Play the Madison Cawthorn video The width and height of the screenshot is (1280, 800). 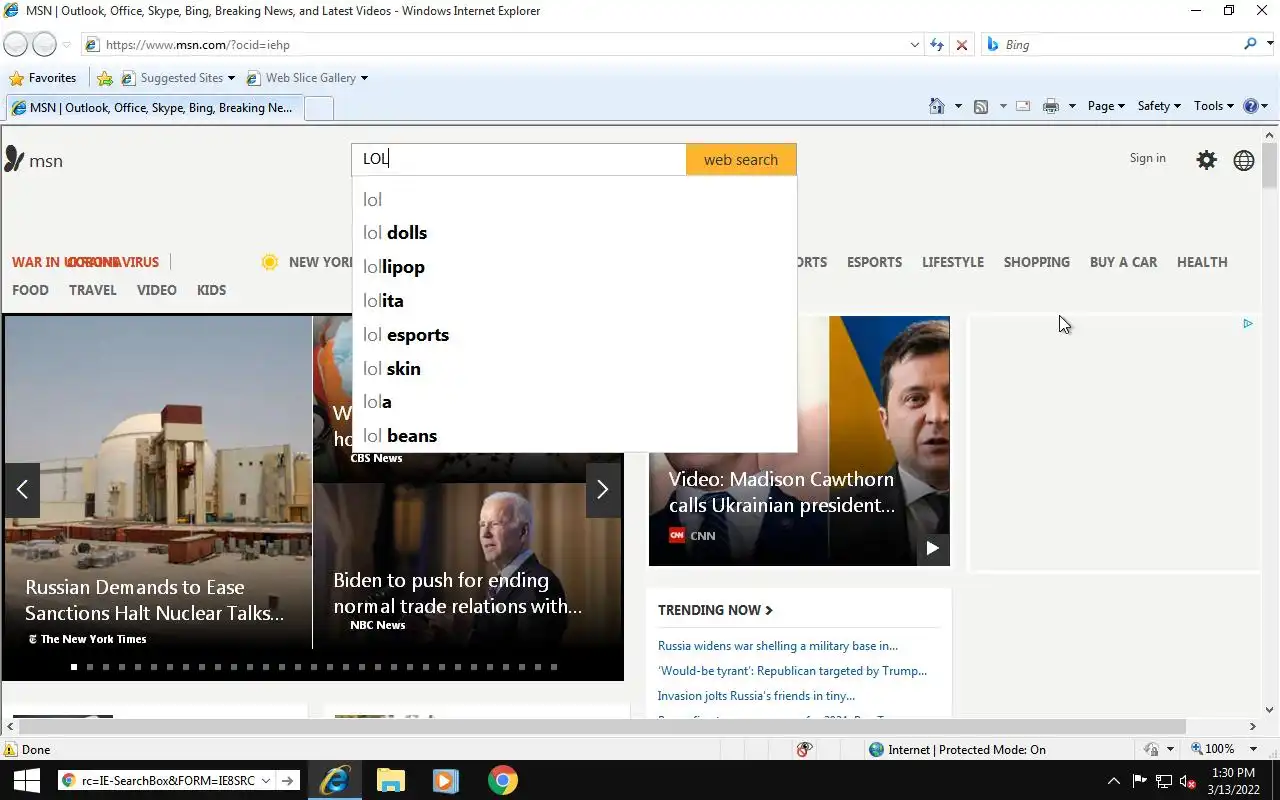coord(932,548)
